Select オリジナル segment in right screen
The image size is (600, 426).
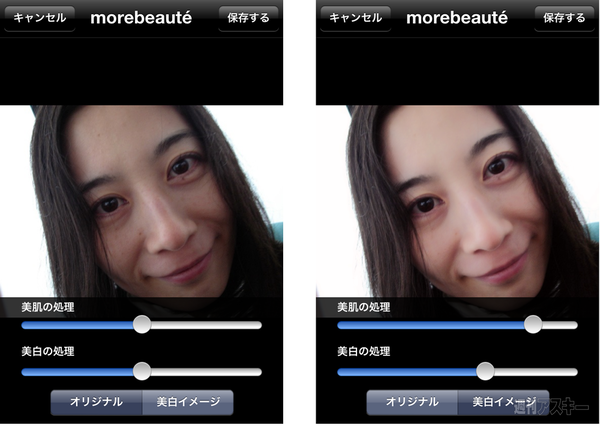412,402
